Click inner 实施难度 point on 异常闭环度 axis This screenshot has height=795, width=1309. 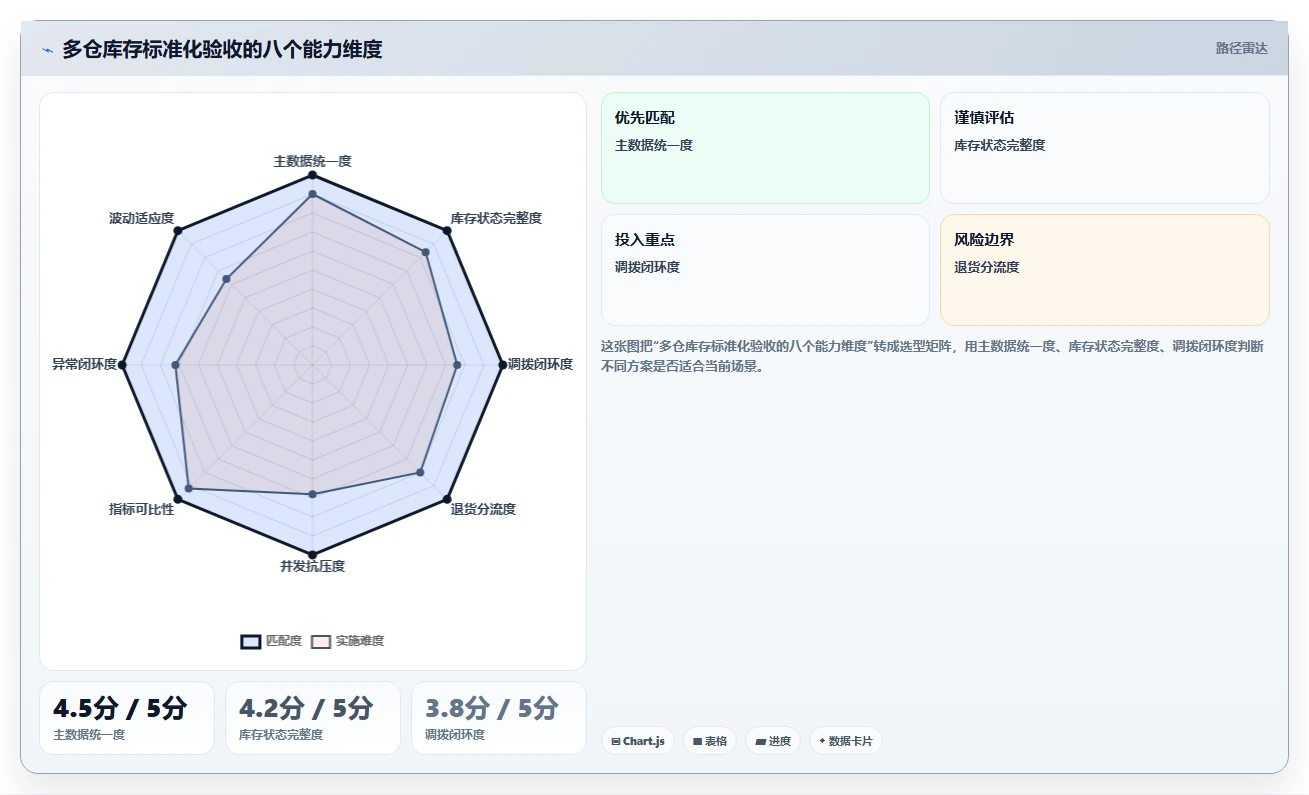[176, 365]
